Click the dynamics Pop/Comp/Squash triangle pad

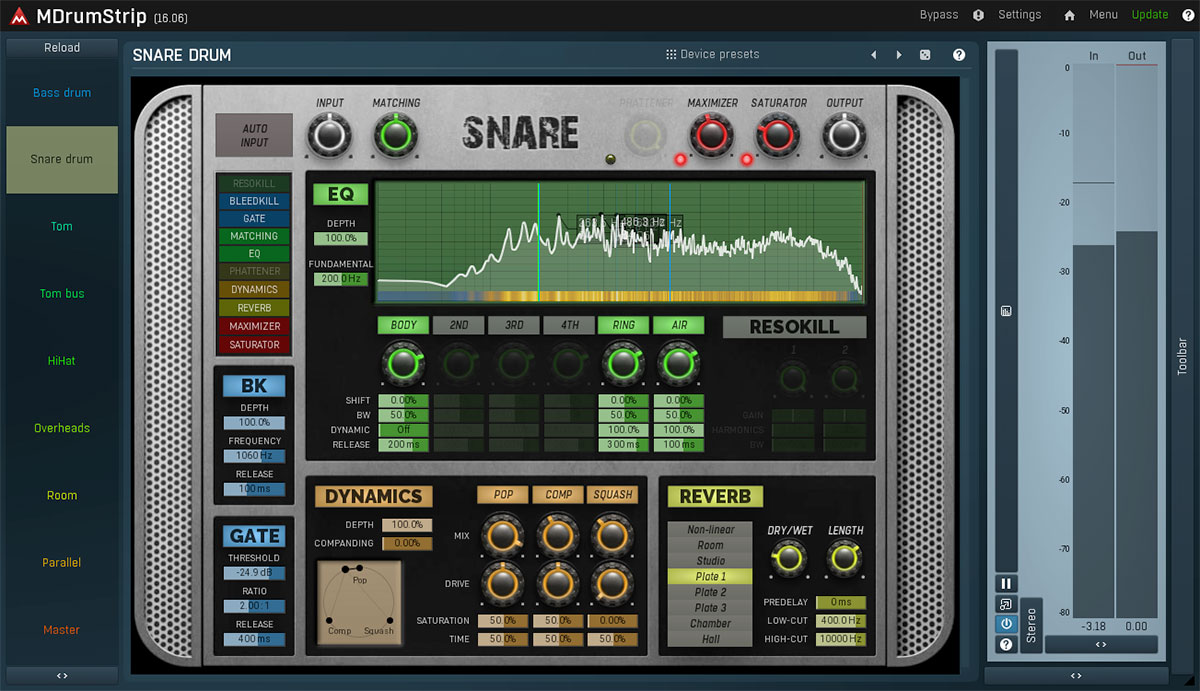(360, 601)
